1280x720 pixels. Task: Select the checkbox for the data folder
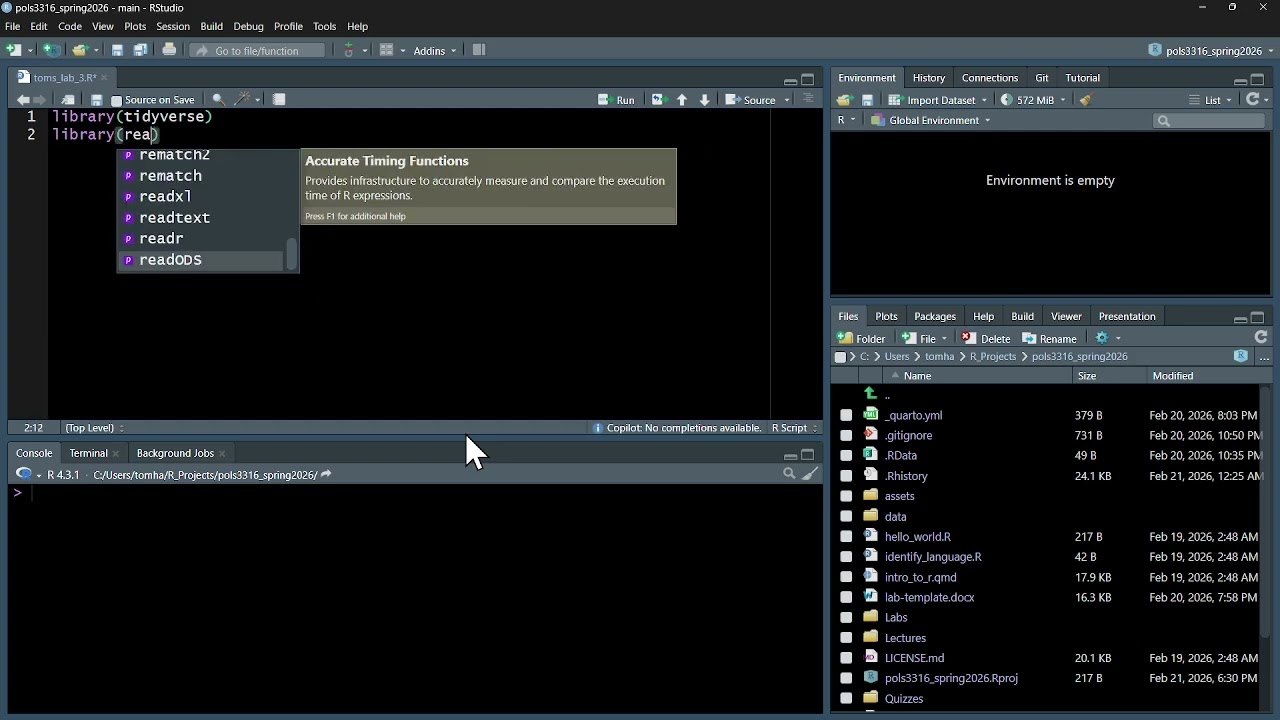coord(846,517)
